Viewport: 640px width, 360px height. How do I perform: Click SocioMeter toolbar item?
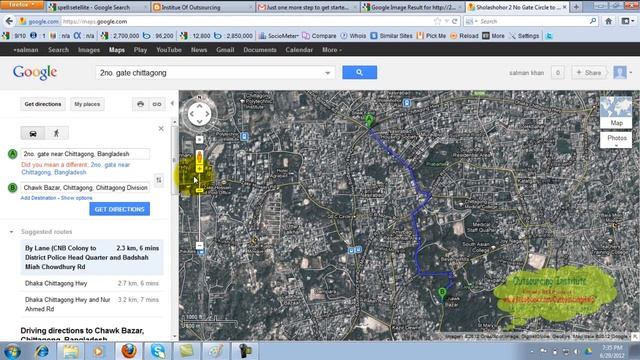pos(279,36)
